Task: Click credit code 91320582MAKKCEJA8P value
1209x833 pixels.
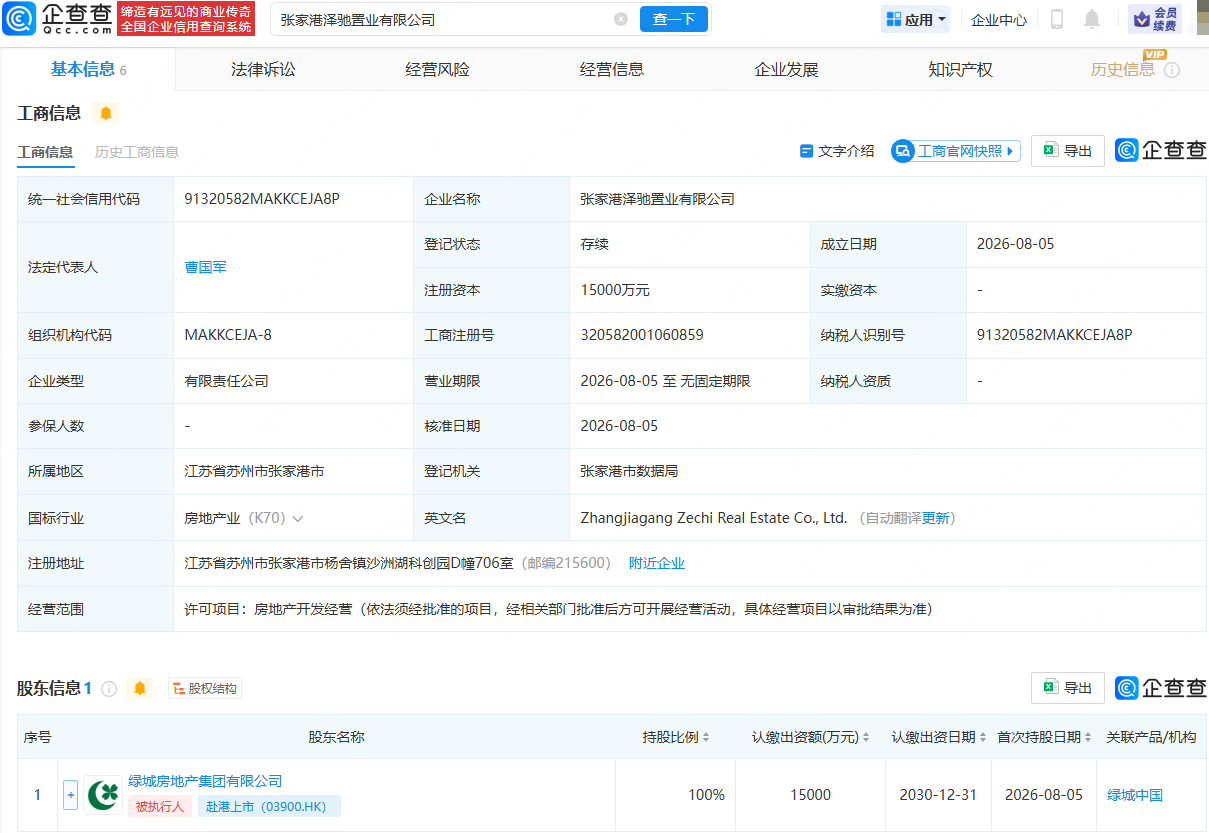Action: pos(262,199)
